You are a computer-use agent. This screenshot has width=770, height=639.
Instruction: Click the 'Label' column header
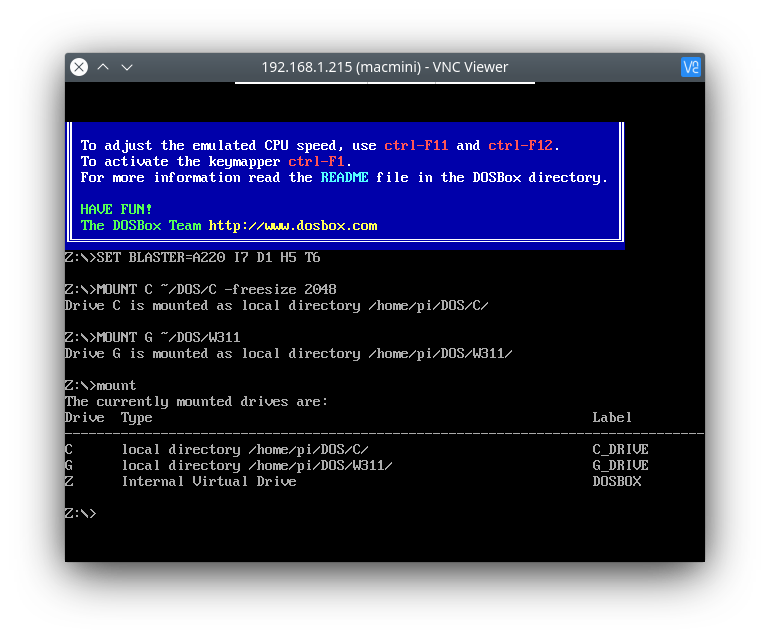pos(612,418)
